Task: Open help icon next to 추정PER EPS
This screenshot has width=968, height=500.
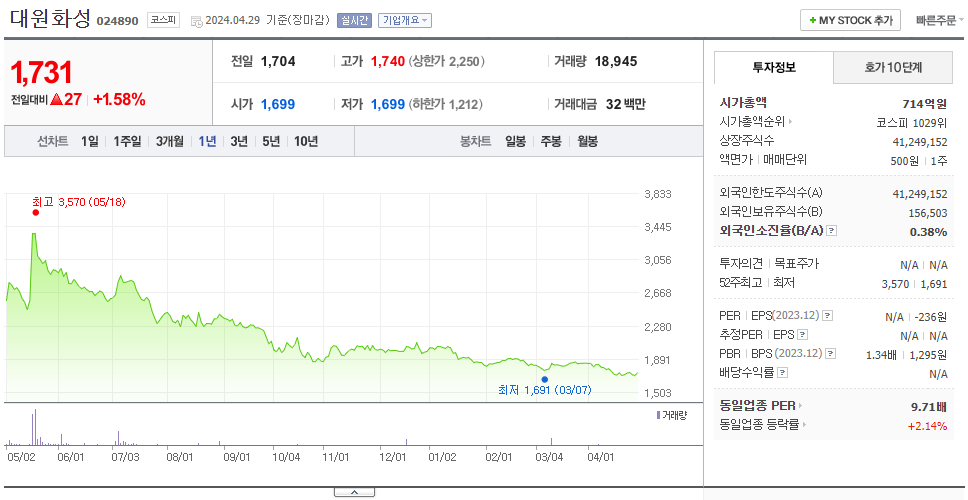Action: 802,335
